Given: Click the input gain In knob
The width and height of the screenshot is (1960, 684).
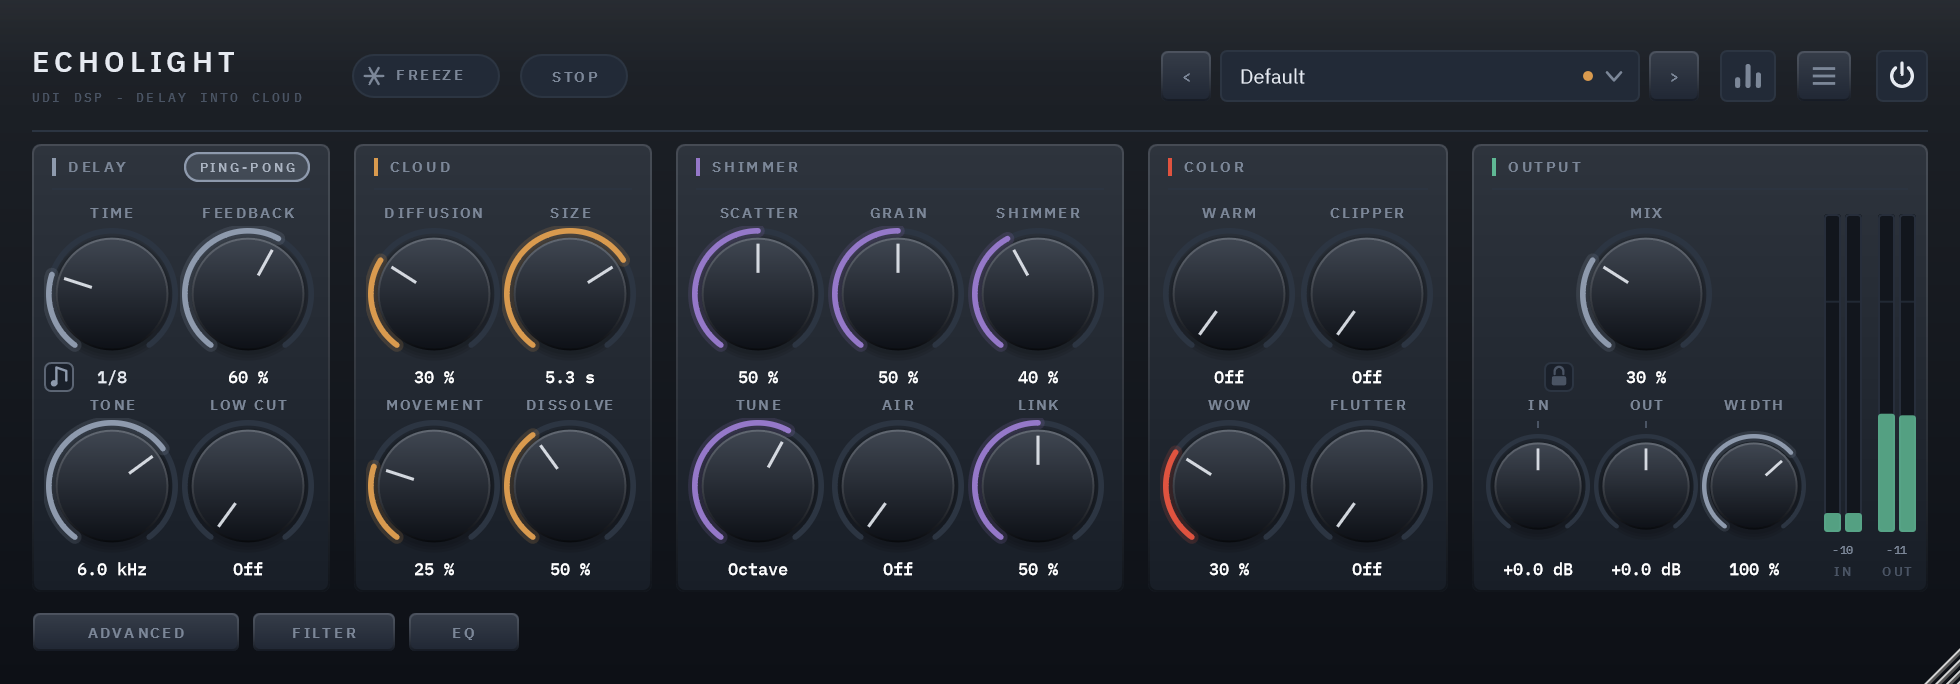Looking at the screenshot, I should pos(1538,486).
